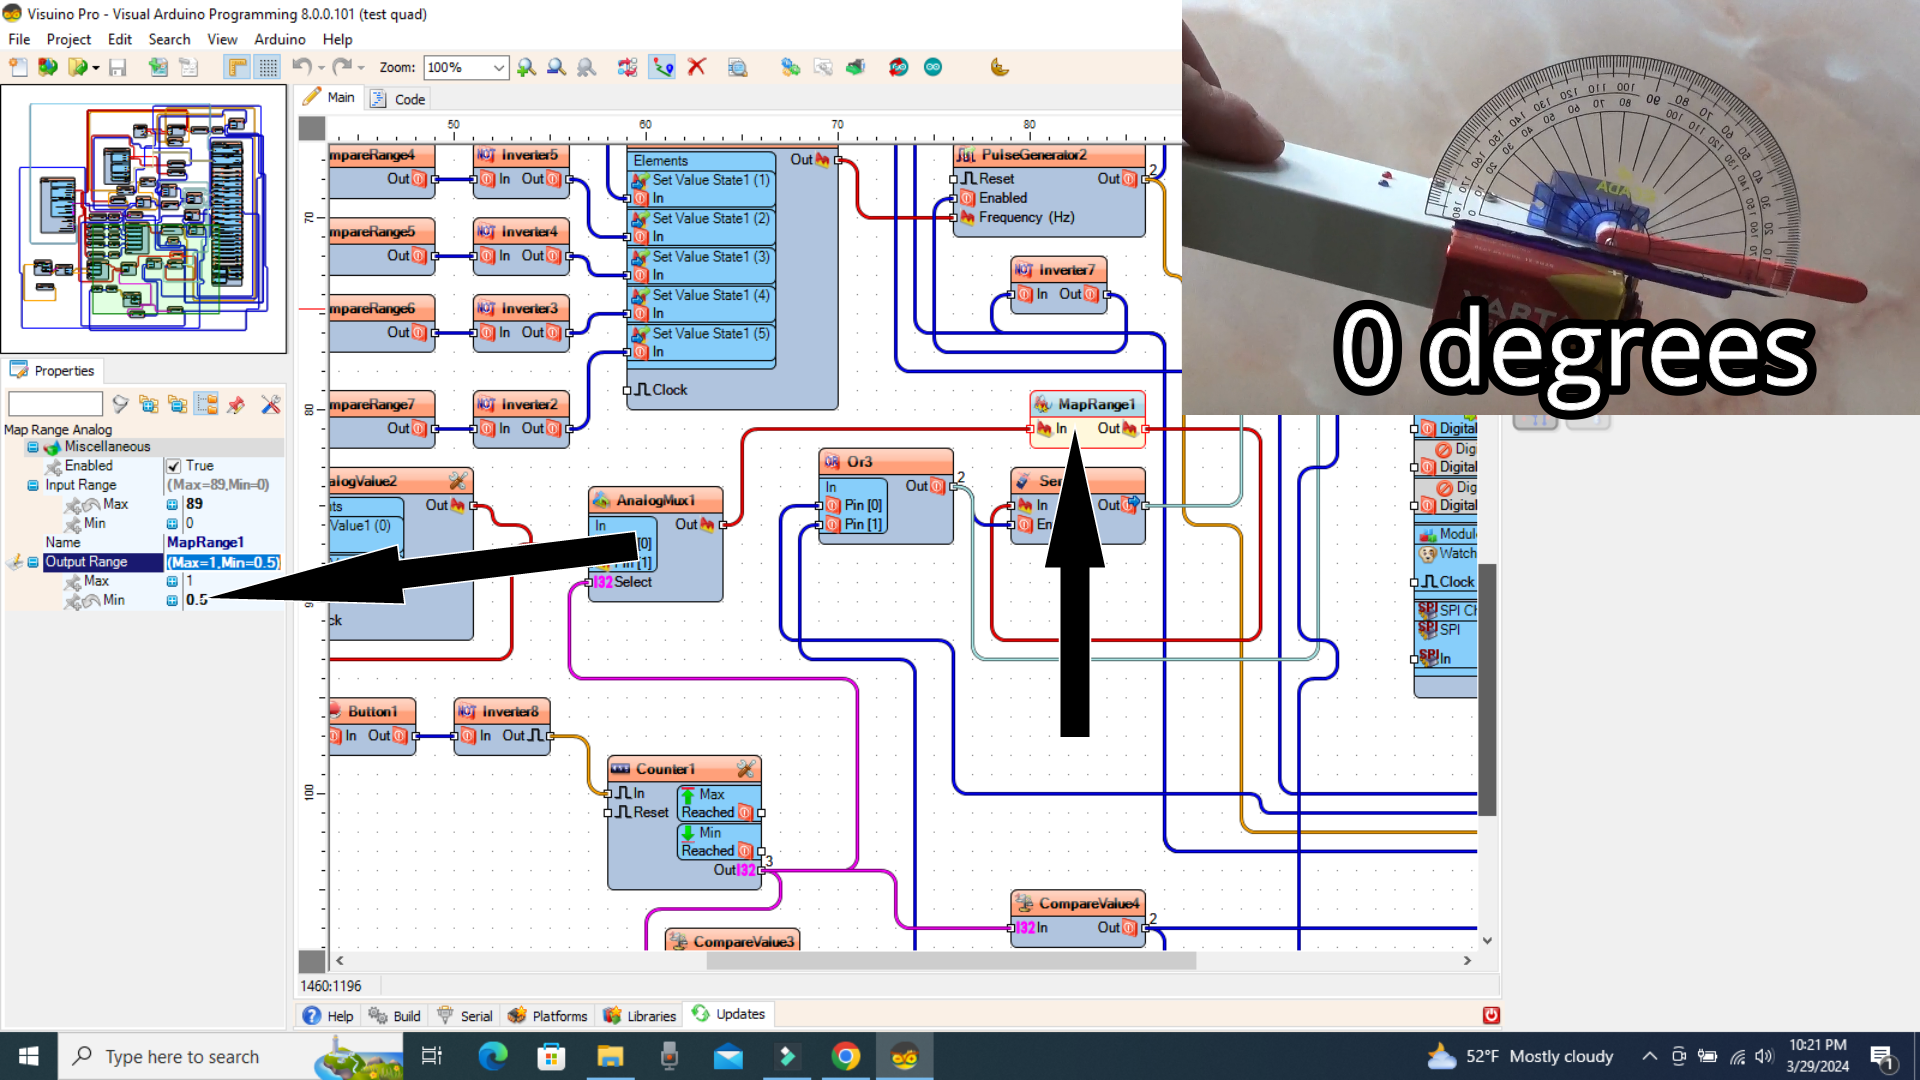Select the Properties panel tab
Viewport: 1920px width, 1080px height.
53,370
